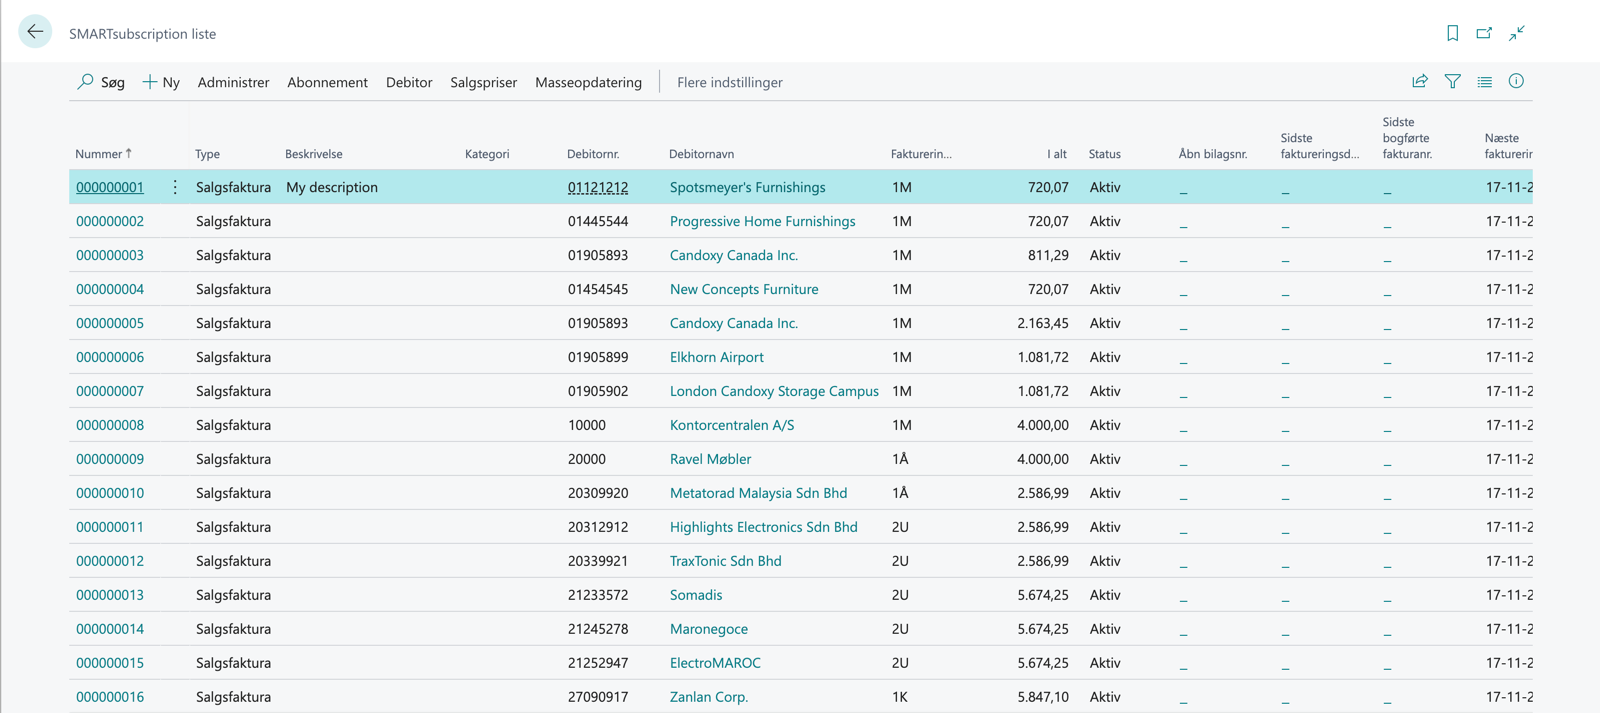
Task: Open customer Metatorad Malaysia Sdn Bhd
Action: coord(758,493)
